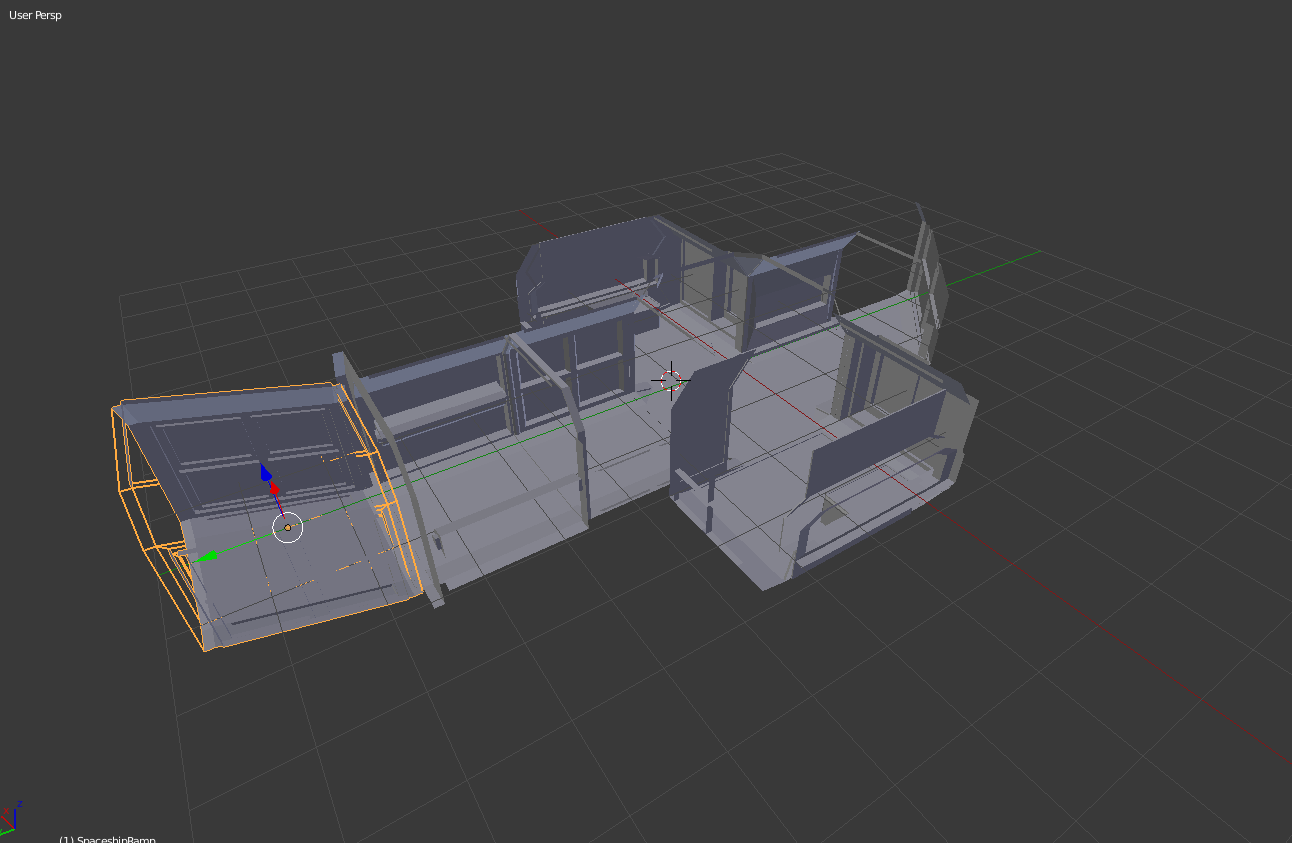Click the red X-axis arrow of the gizmo
Screen dimensions: 1292x843
point(274,489)
